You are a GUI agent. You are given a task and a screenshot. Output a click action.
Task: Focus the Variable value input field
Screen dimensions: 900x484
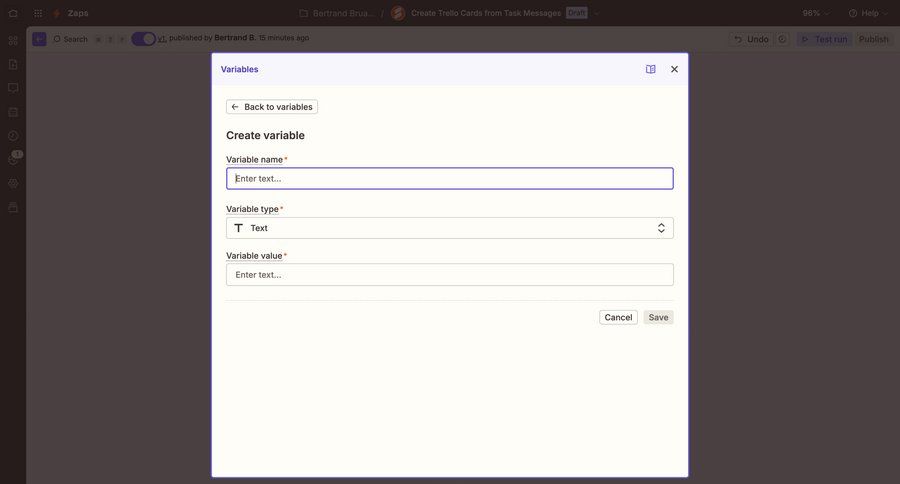coord(449,274)
